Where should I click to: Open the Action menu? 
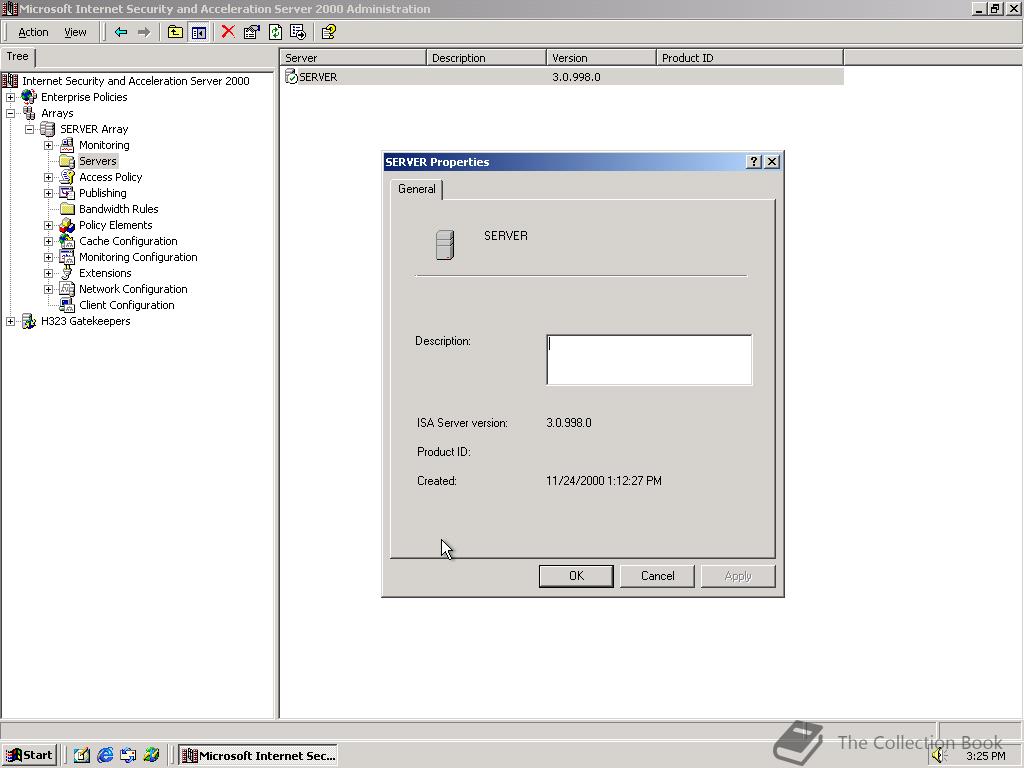33,32
